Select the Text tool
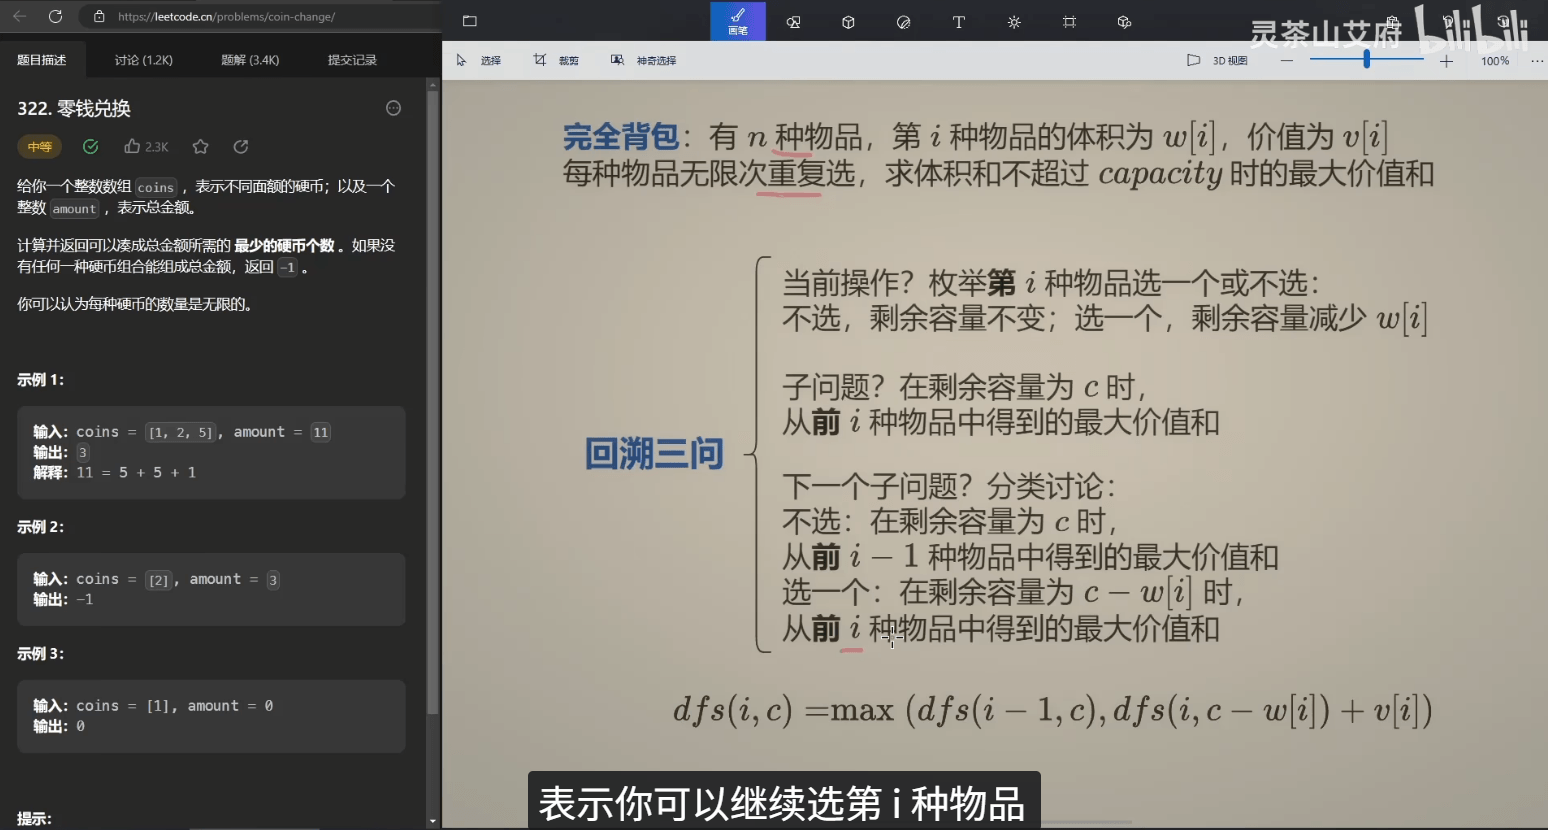Image resolution: width=1548 pixels, height=830 pixels. tap(958, 22)
